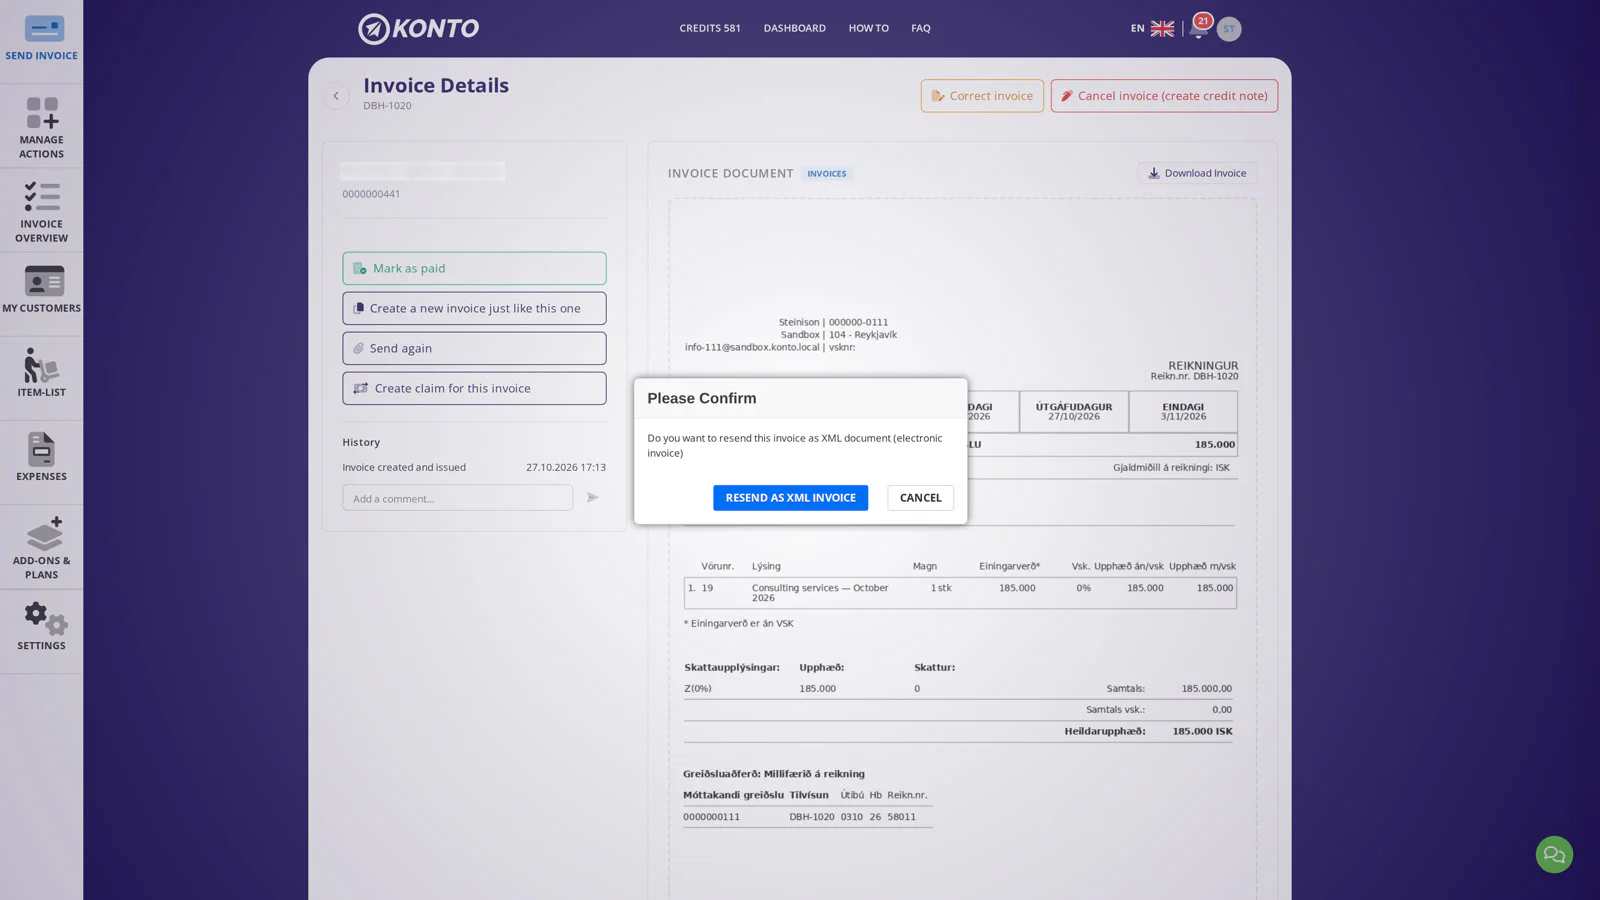Open Credits 581 in the top menu
1600x900 pixels.
point(710,28)
